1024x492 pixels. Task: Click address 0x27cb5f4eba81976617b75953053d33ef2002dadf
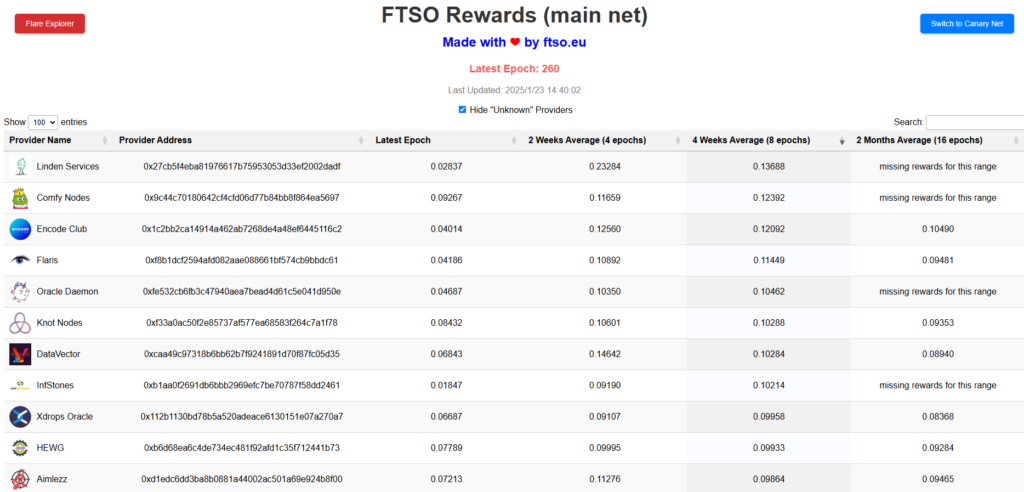242,167
